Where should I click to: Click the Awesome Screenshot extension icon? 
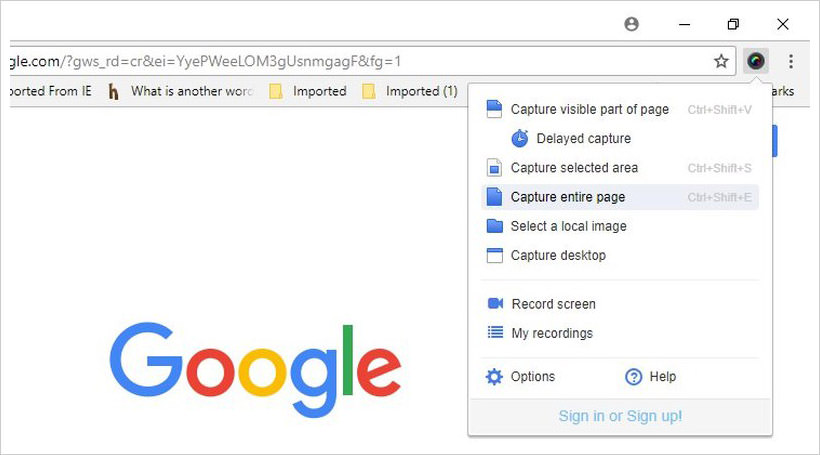[756, 61]
